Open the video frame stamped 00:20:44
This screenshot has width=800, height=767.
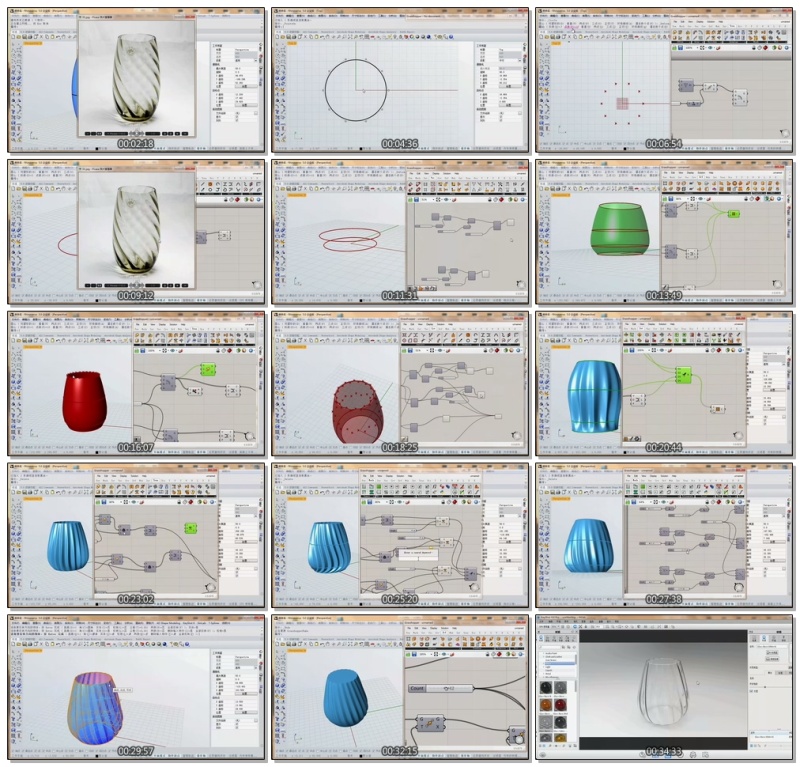pyautogui.click(x=664, y=384)
